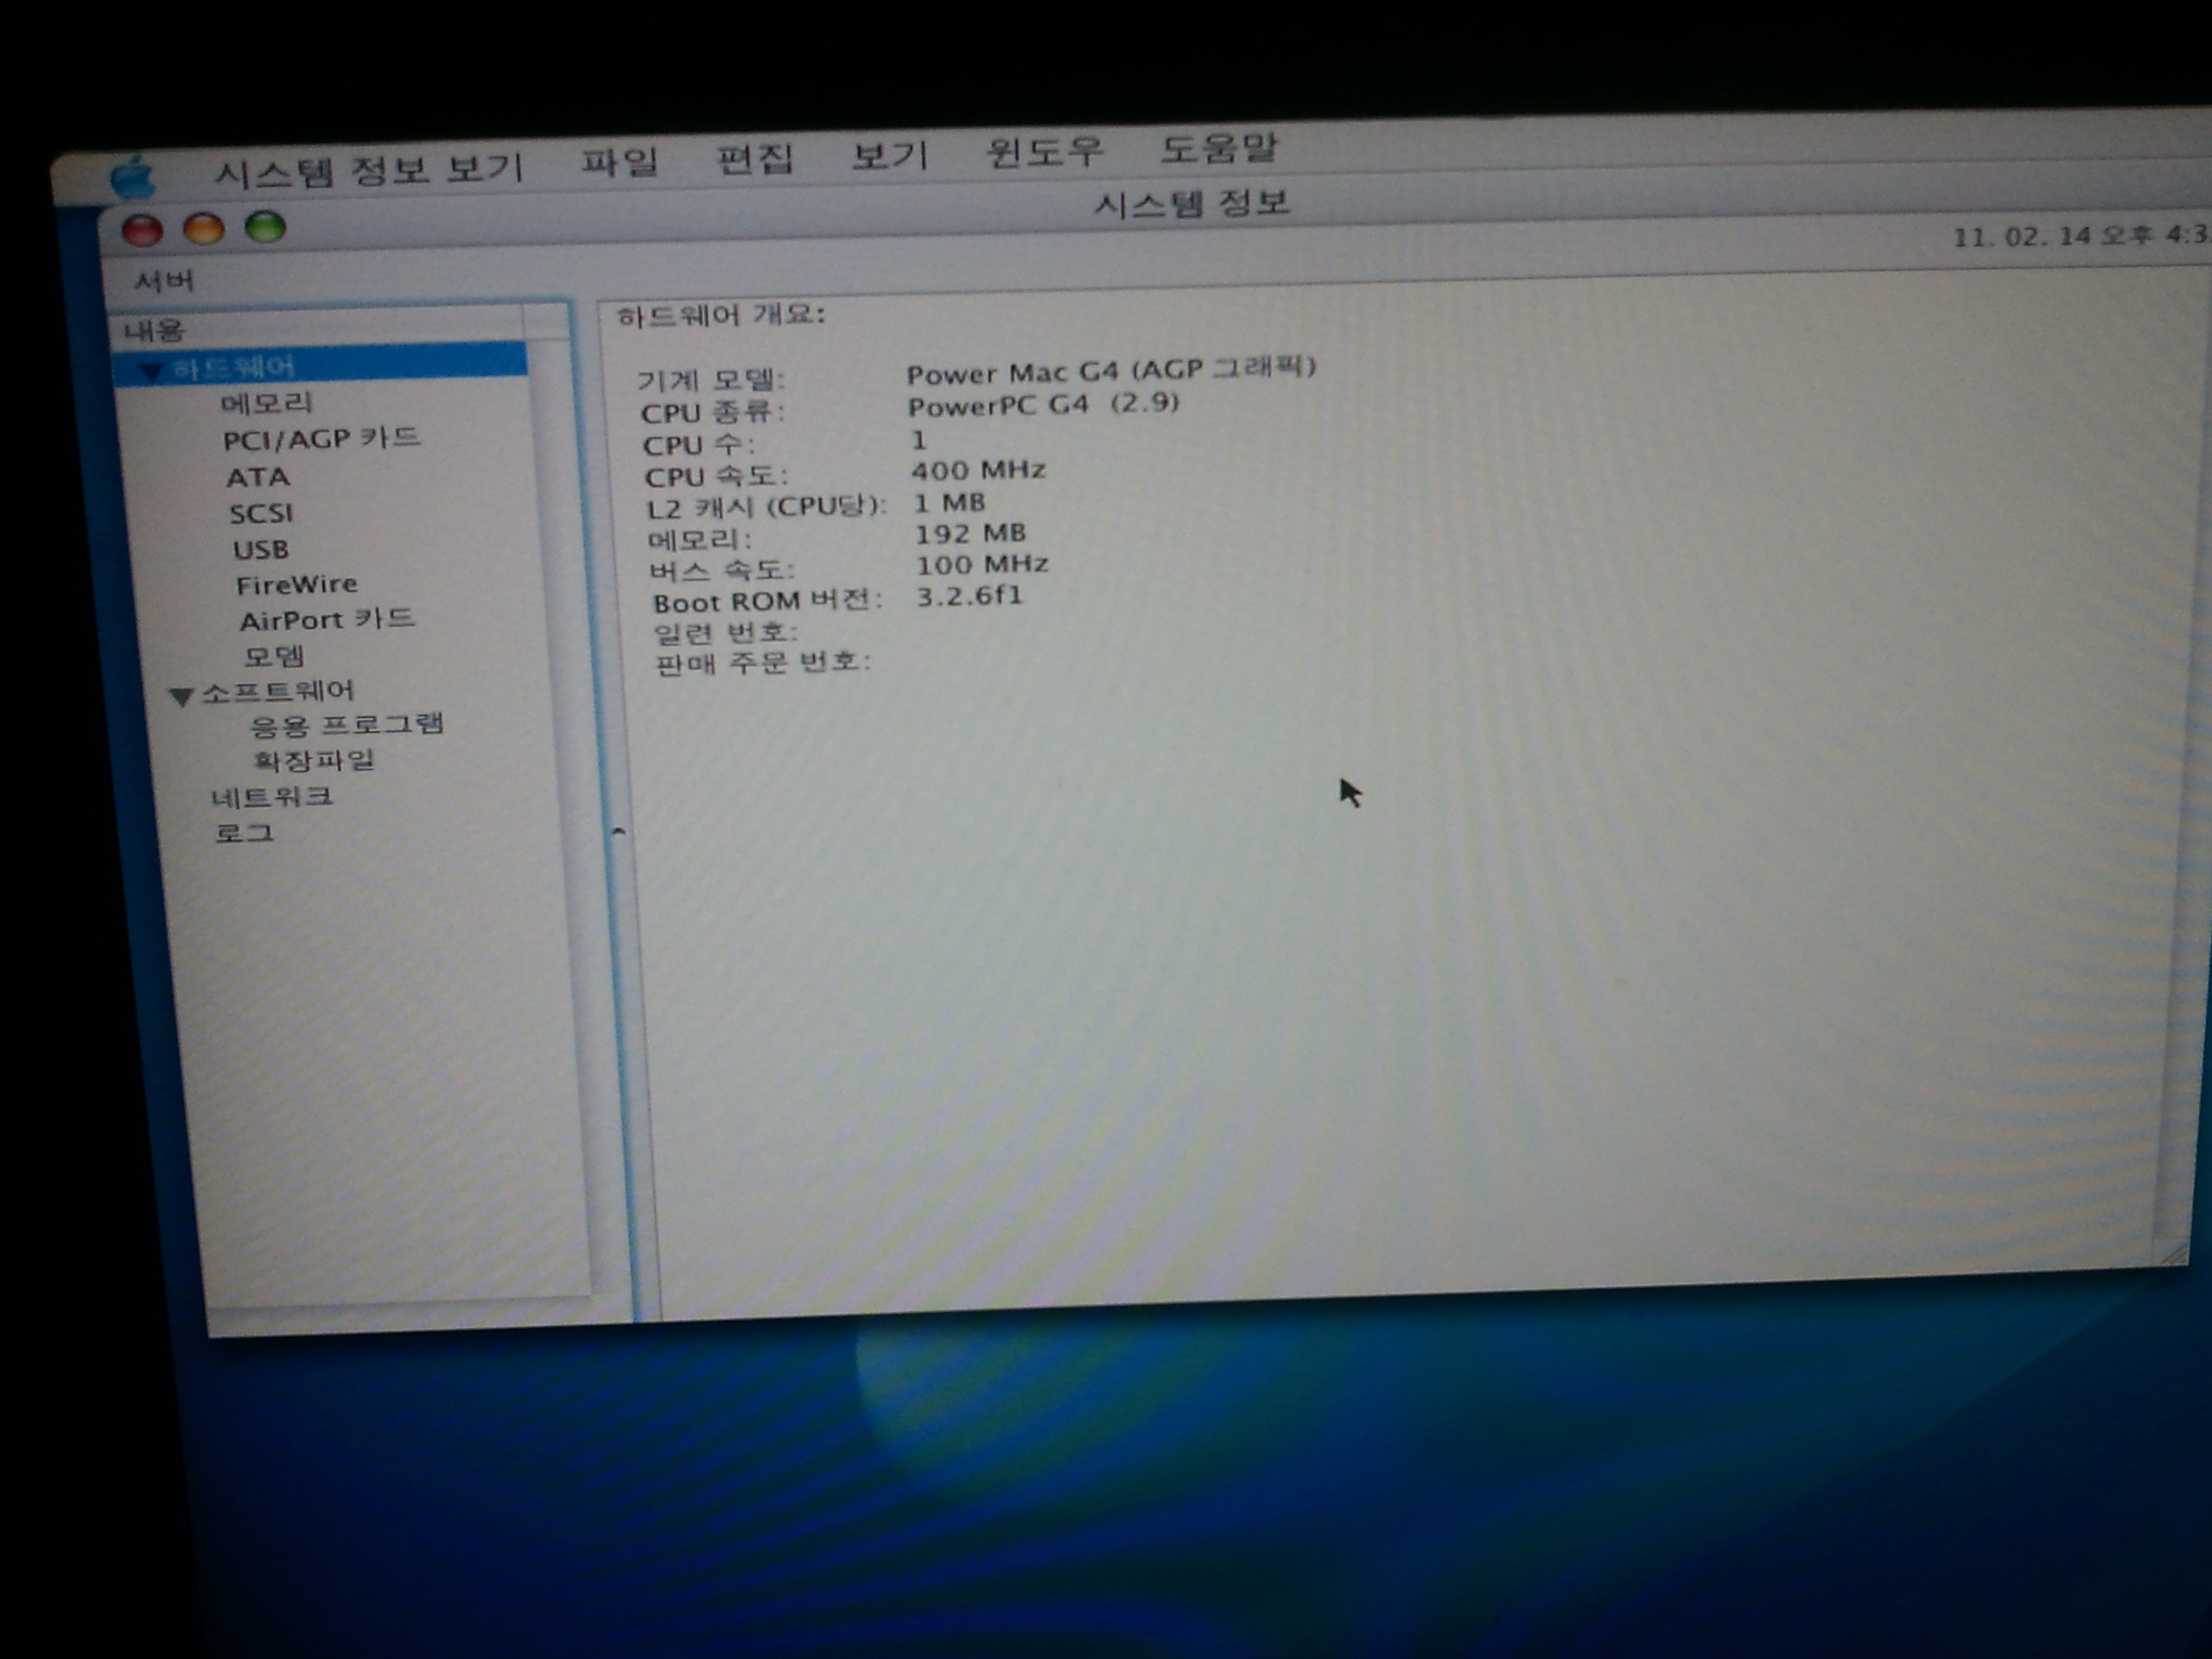Select the 네트워크 sidebar item
2212x1659 pixels.
[x=271, y=797]
